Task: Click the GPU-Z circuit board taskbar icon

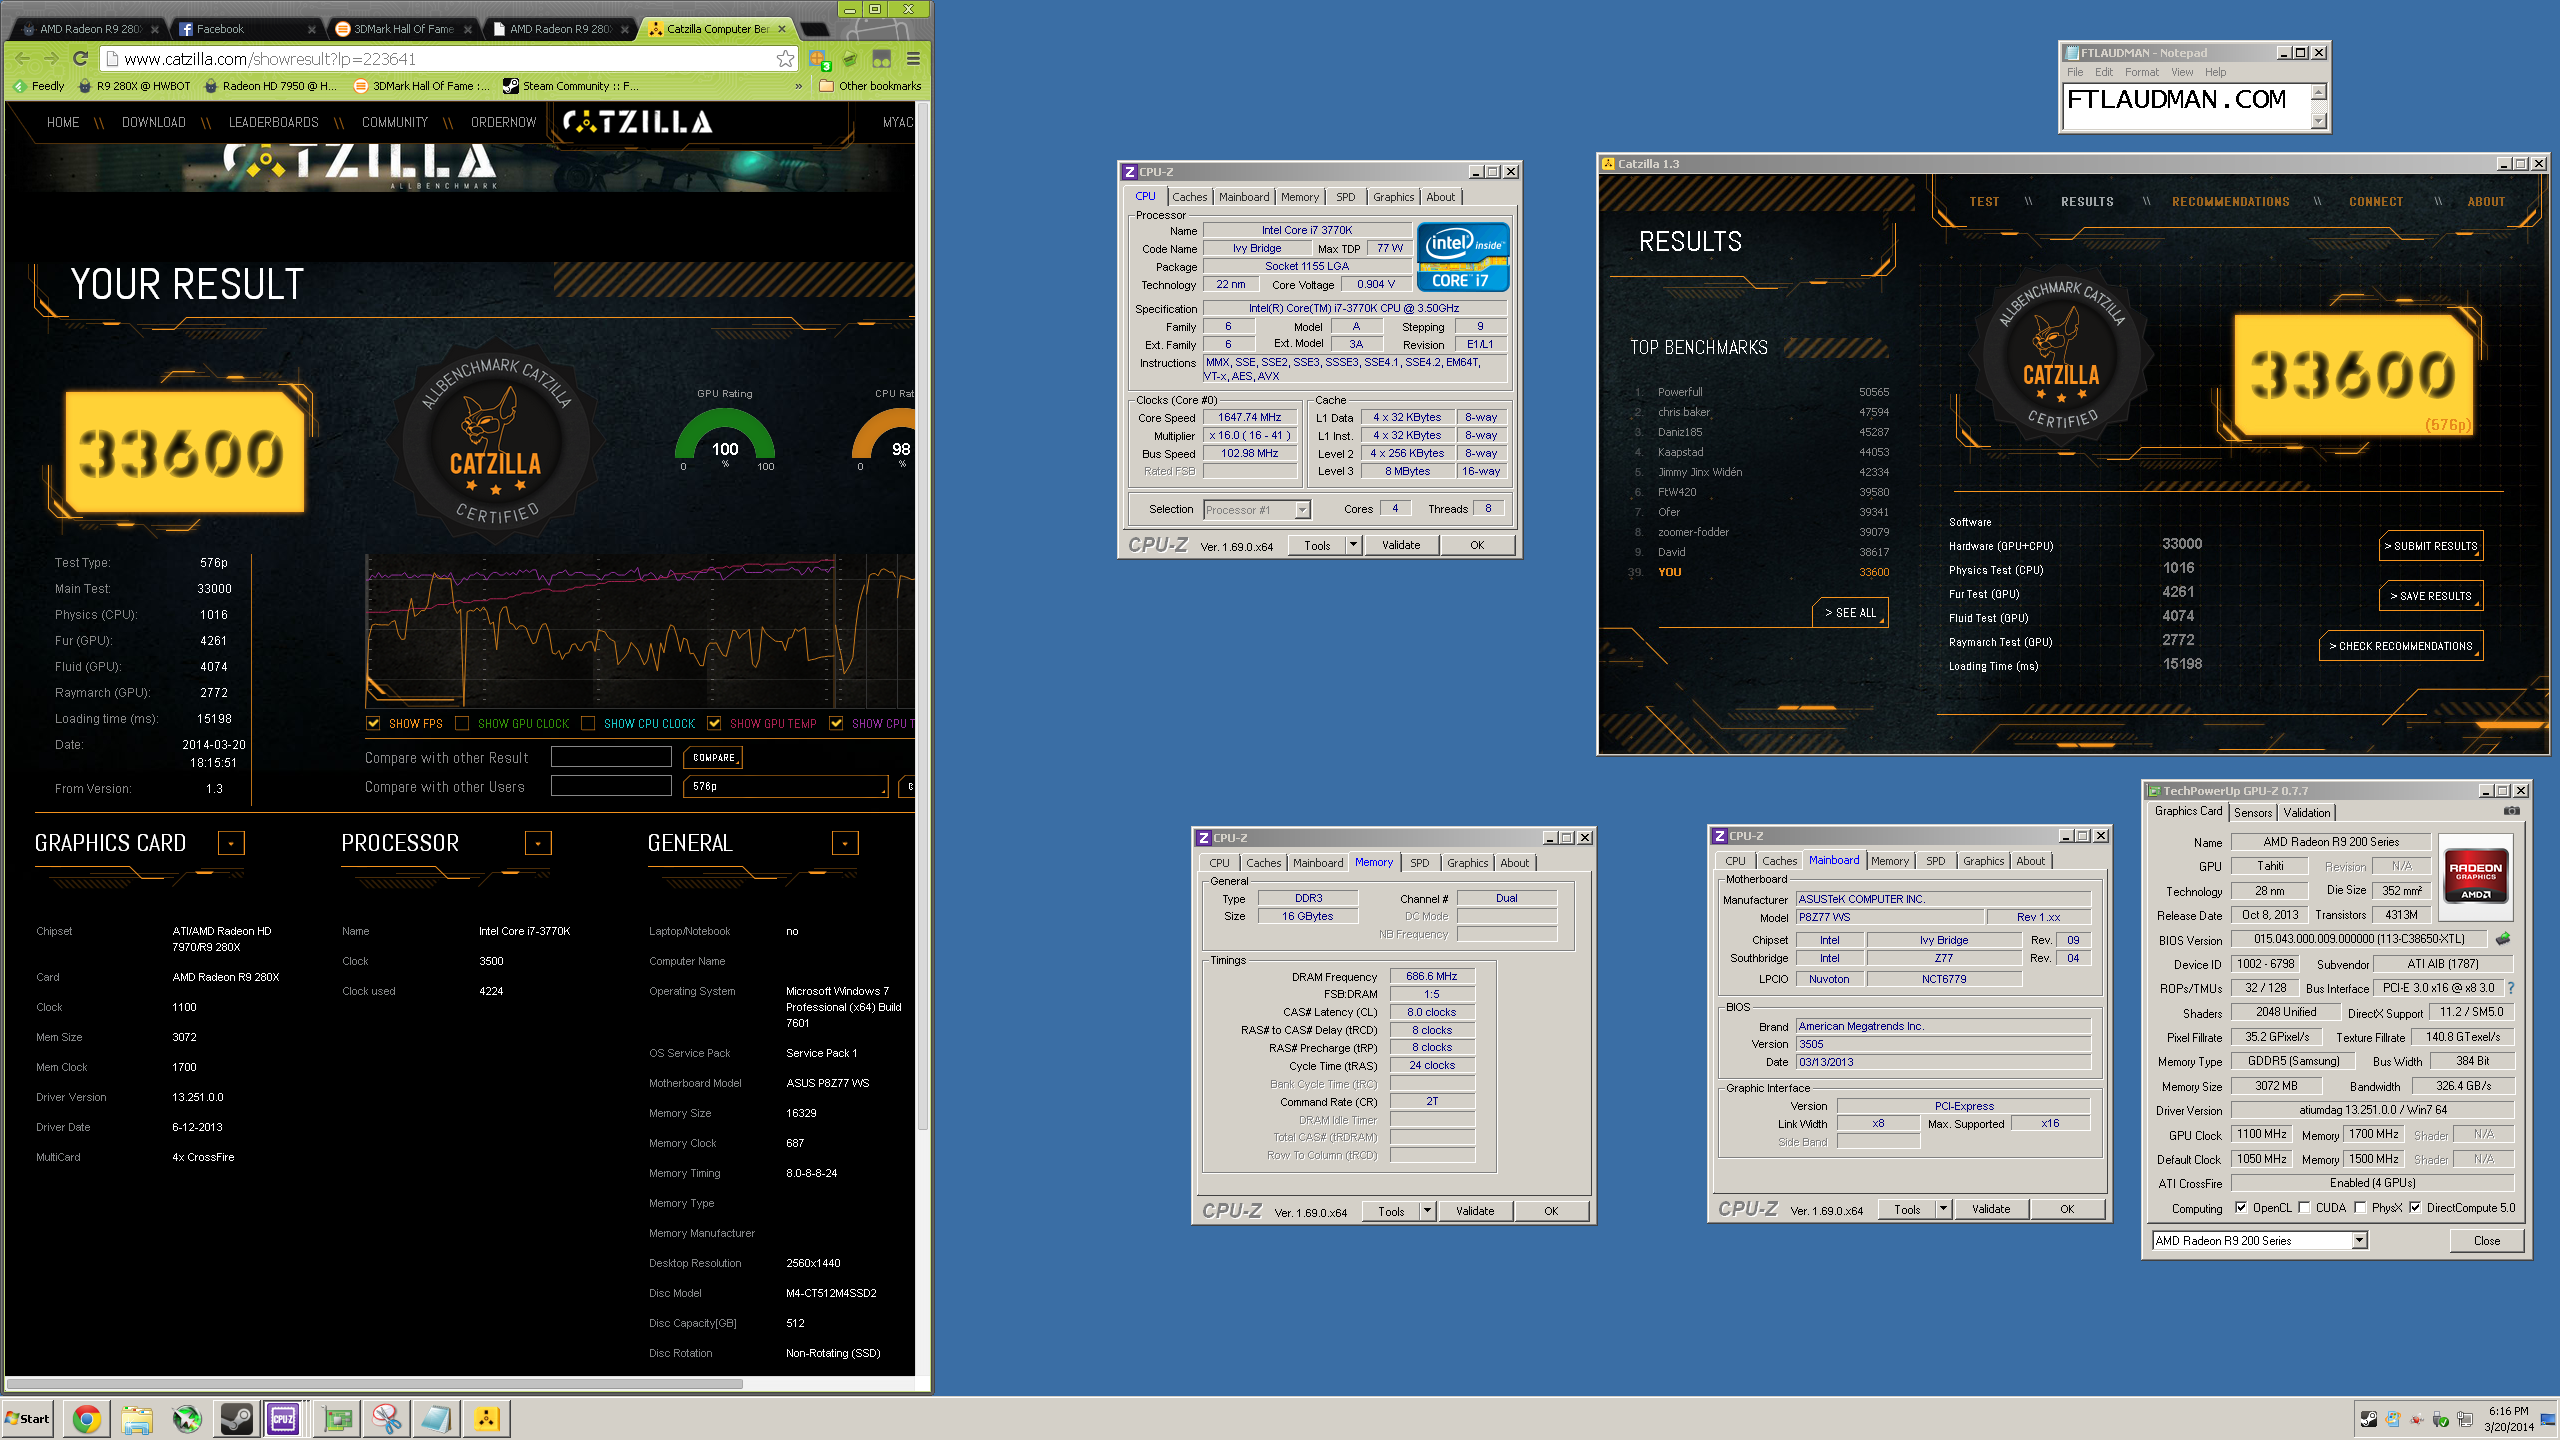Action: [x=337, y=1418]
